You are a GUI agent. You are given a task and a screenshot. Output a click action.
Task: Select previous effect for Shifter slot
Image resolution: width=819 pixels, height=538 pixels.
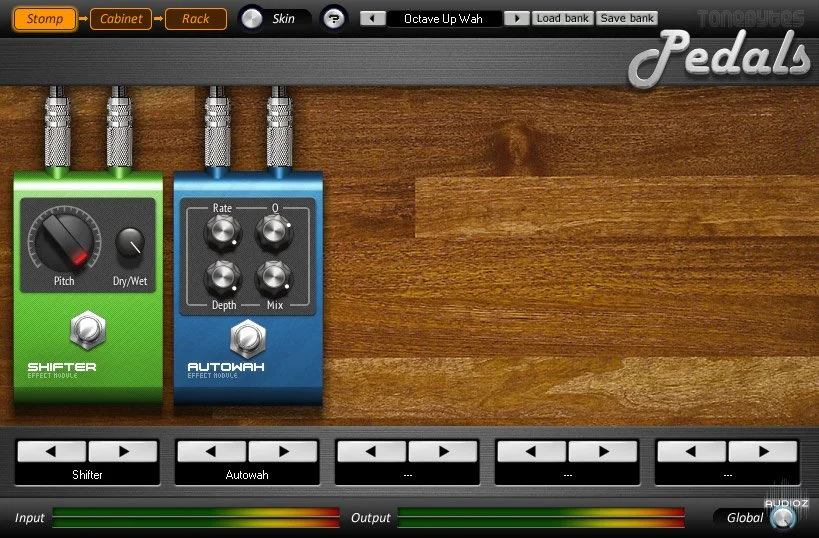(x=52, y=451)
